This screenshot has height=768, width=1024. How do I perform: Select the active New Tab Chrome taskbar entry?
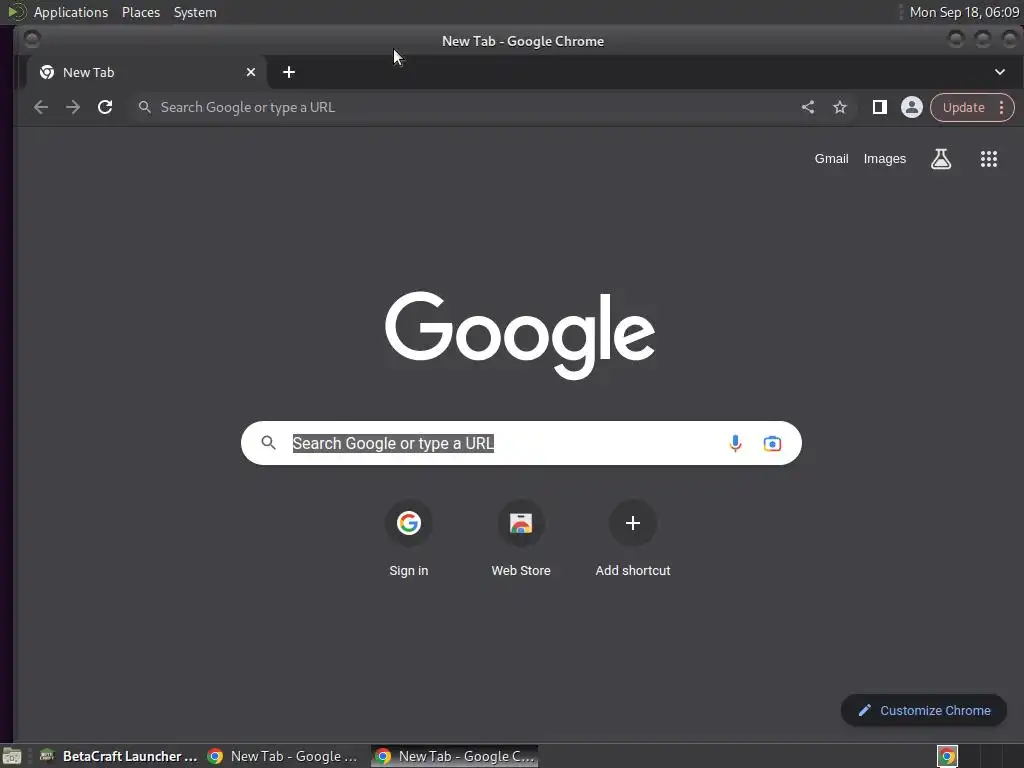(455, 756)
